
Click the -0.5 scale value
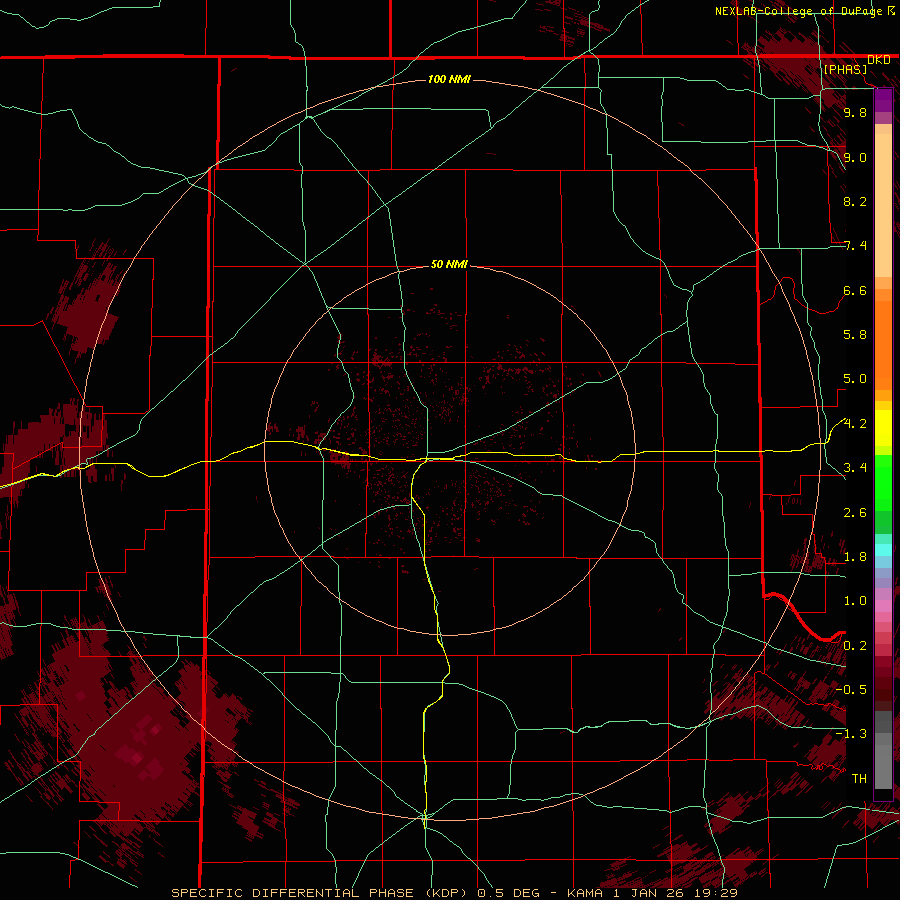(851, 689)
